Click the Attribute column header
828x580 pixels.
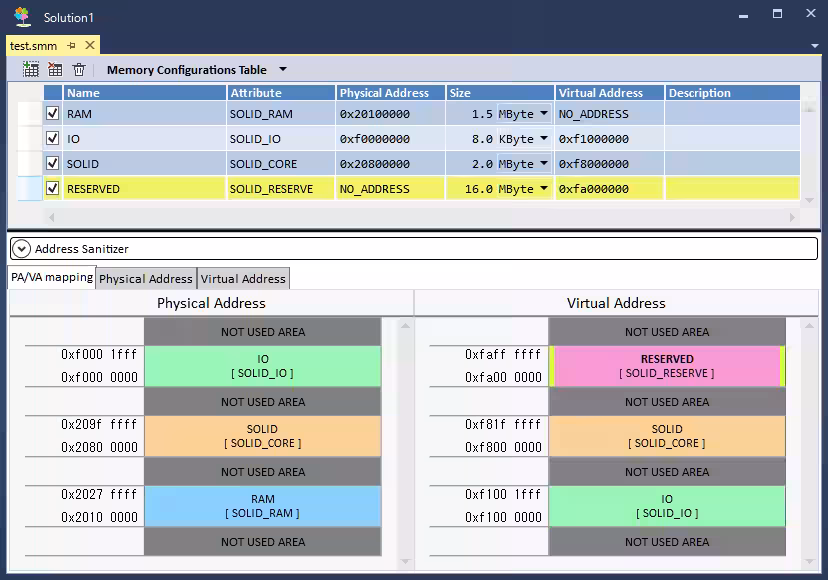[281, 93]
